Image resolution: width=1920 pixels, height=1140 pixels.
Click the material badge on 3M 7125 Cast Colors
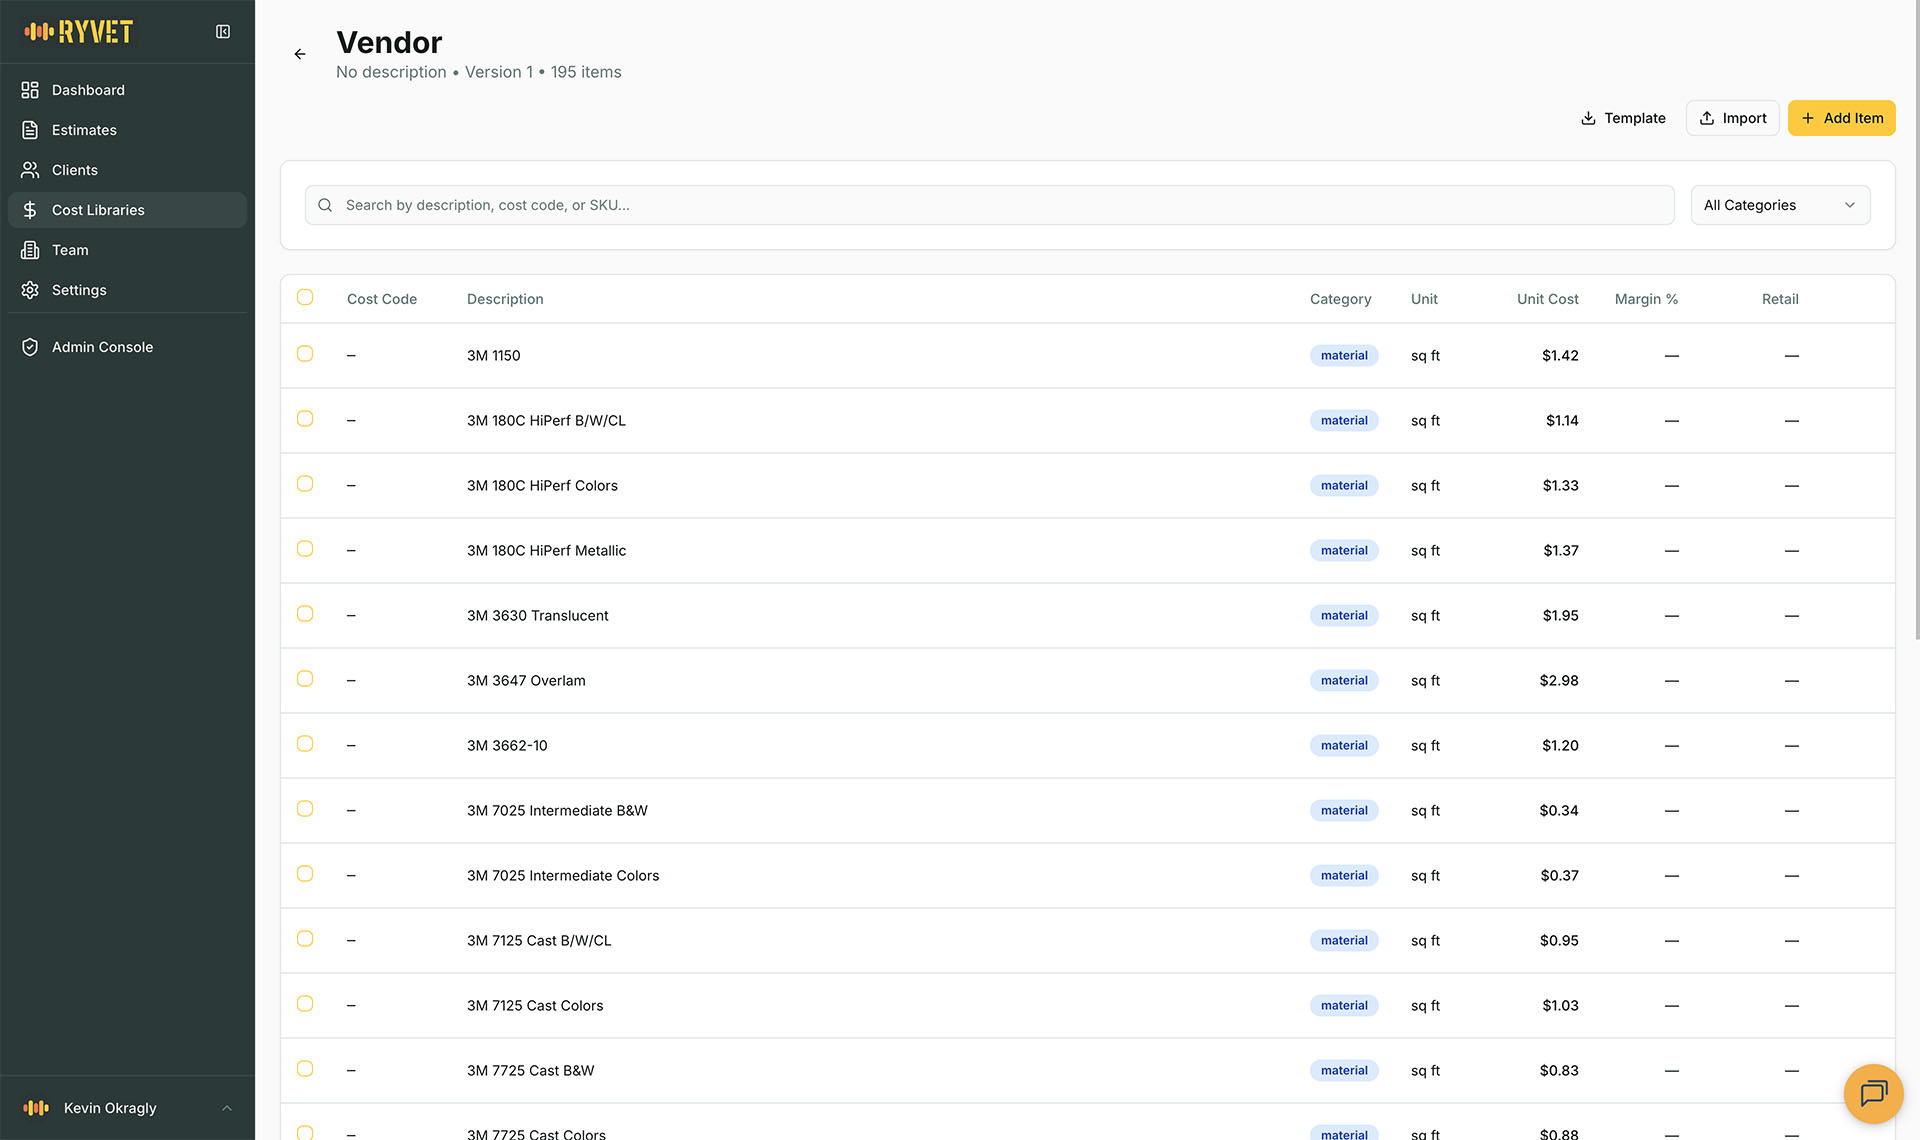click(1343, 1005)
